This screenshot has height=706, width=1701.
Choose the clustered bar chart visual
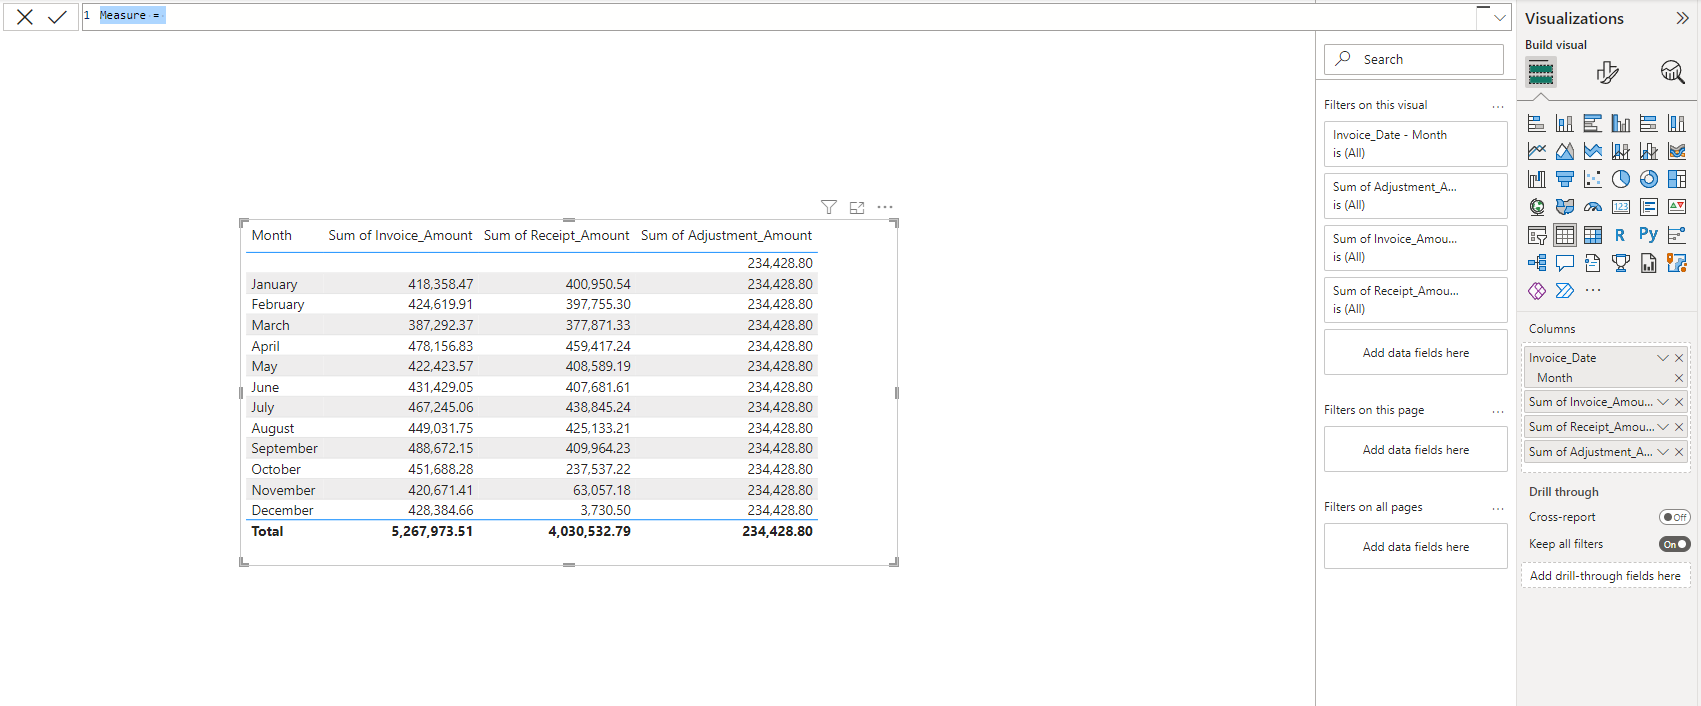(1593, 123)
